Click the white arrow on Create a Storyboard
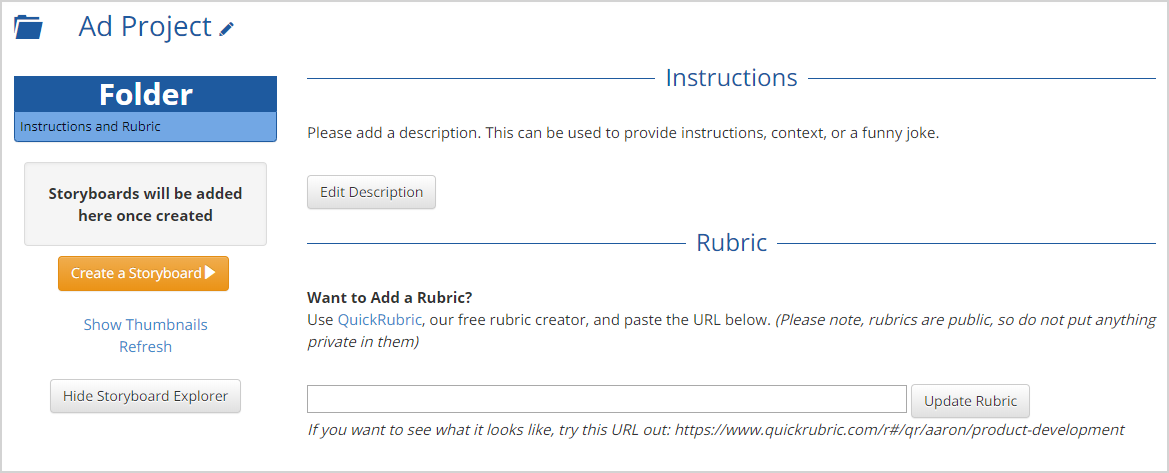Viewport: 1169px width, 473px height. 210,273
